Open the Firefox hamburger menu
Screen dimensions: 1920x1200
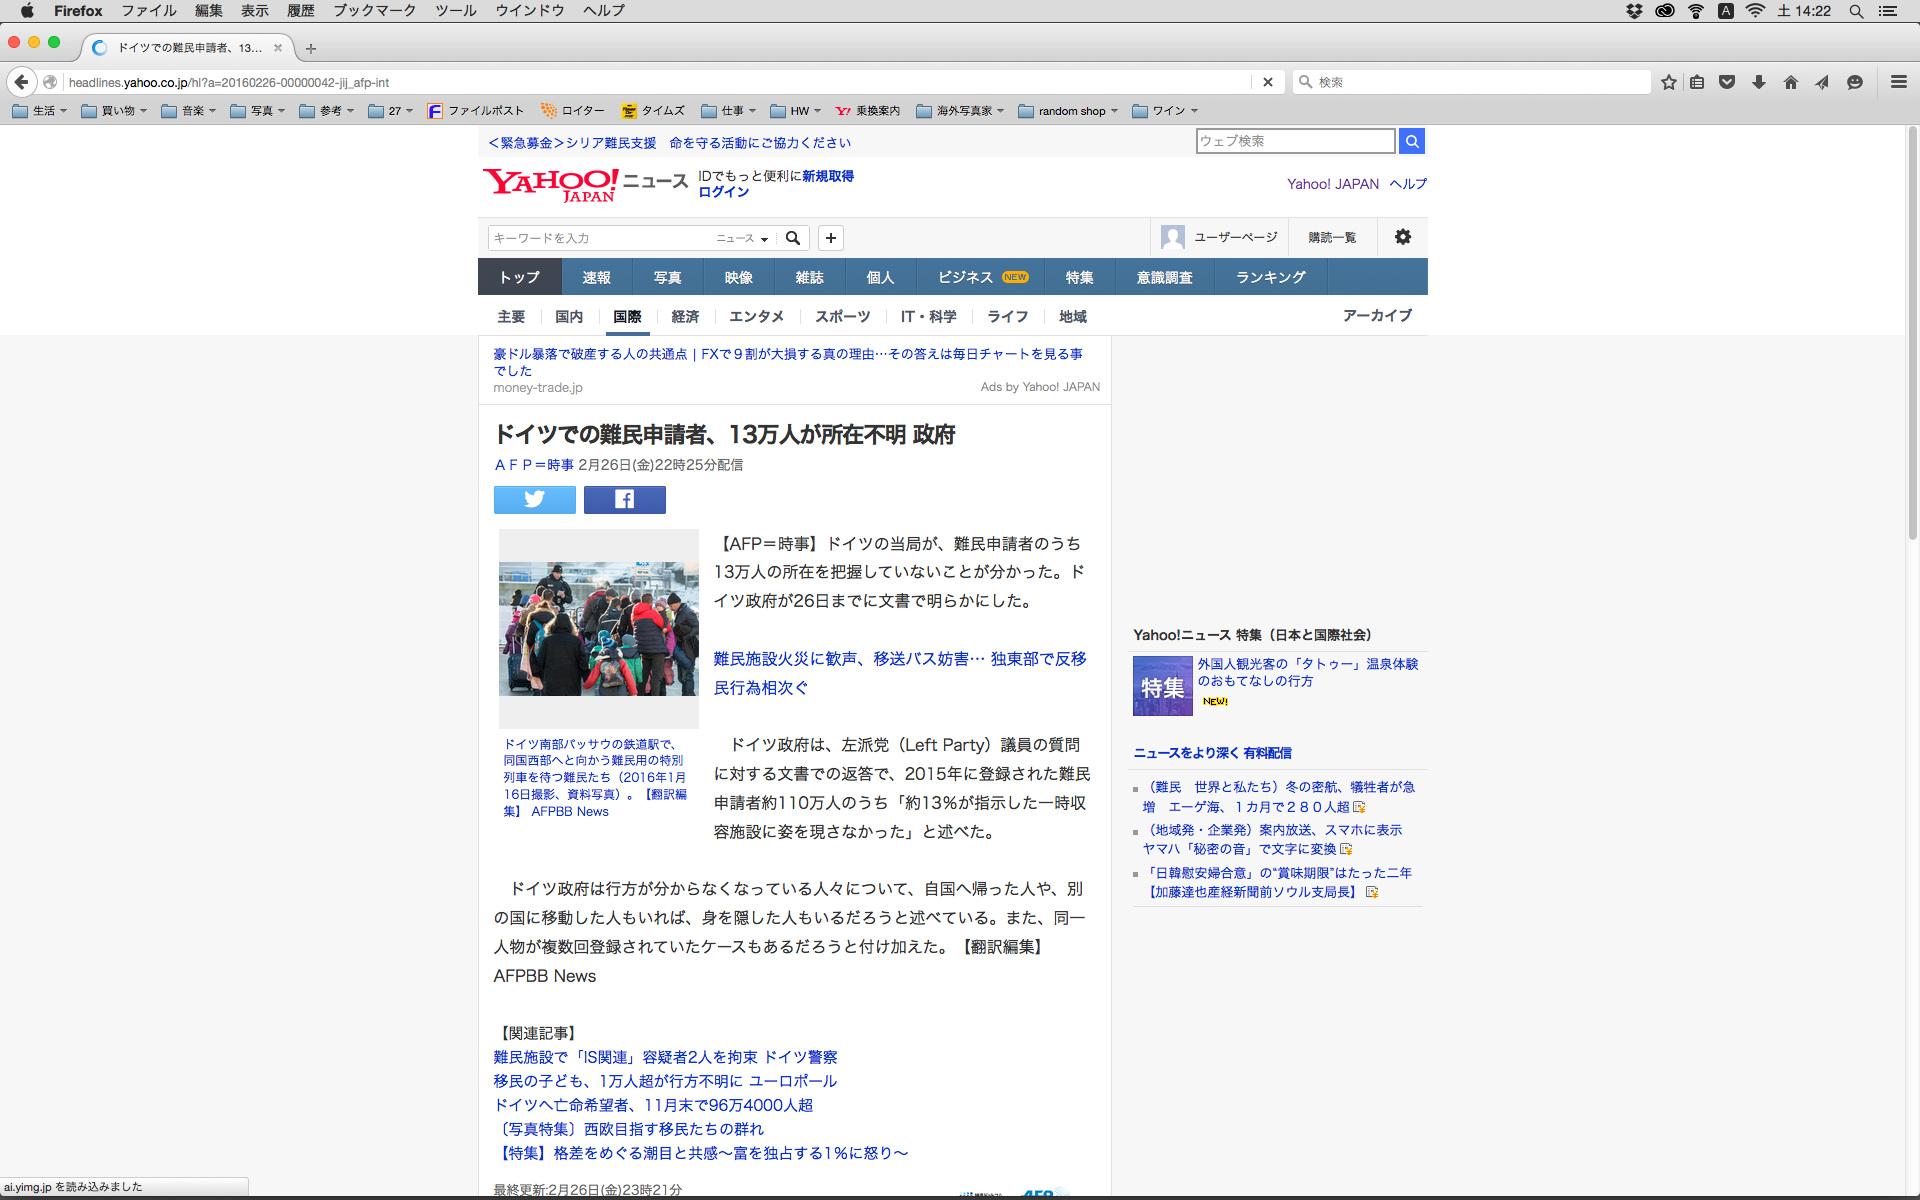pos(1898,82)
